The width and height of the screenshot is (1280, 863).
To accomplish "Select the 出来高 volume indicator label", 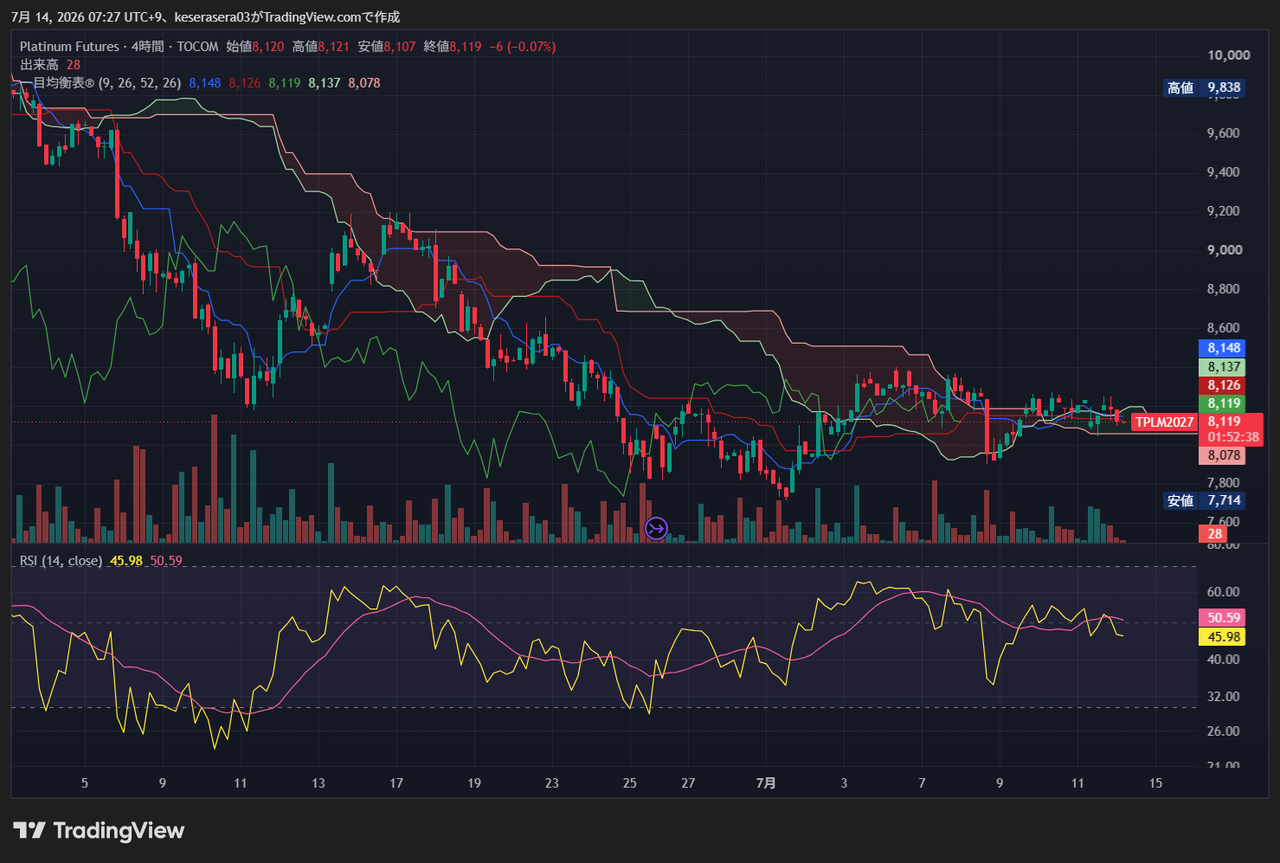I will 41,64.
